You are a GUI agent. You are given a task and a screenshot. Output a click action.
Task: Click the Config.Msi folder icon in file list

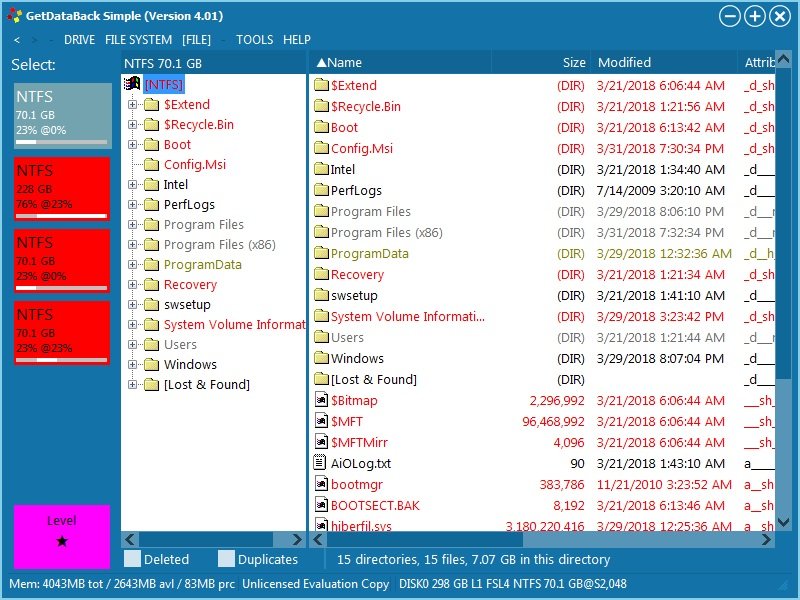[321, 148]
